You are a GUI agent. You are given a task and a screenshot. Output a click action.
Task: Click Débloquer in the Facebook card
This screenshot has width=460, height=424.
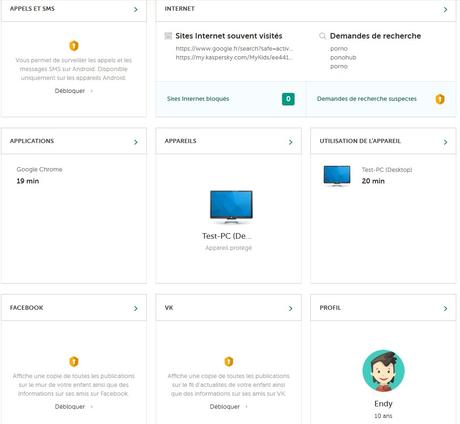(x=70, y=407)
